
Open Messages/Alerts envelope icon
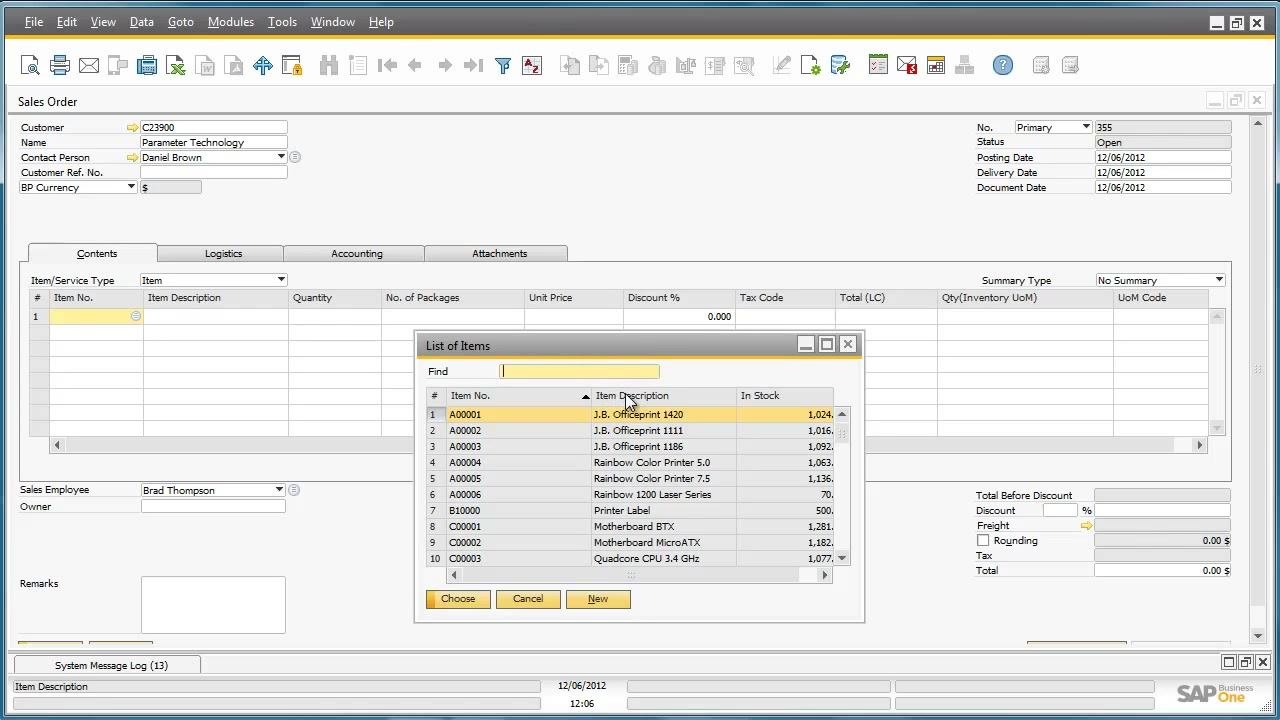pyautogui.click(x=907, y=66)
